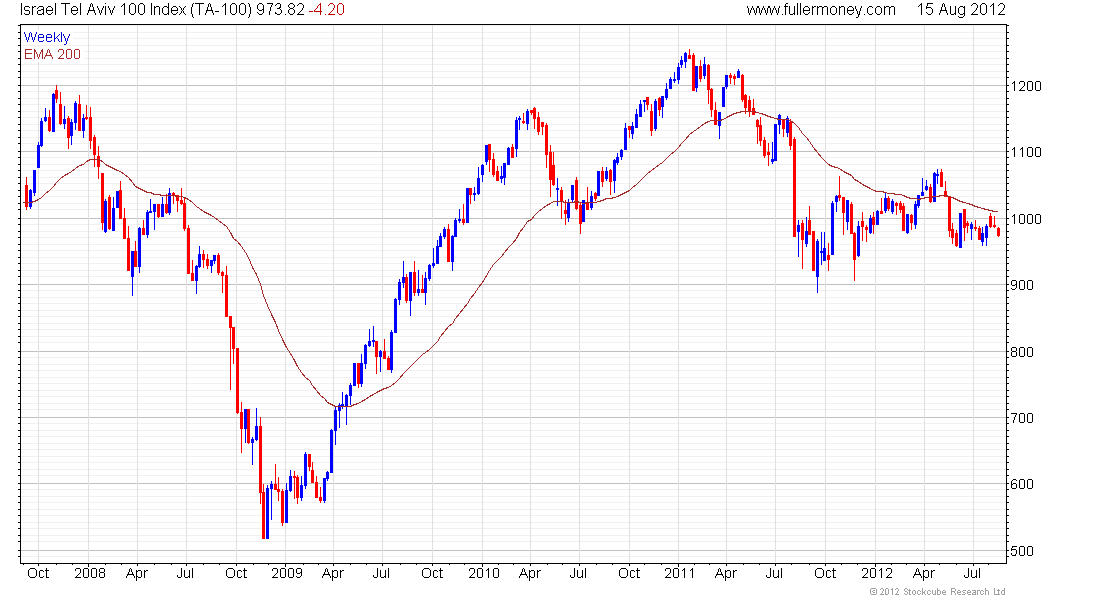Click the red change value -4.20
This screenshot has width=1100, height=600.
pos(327,10)
